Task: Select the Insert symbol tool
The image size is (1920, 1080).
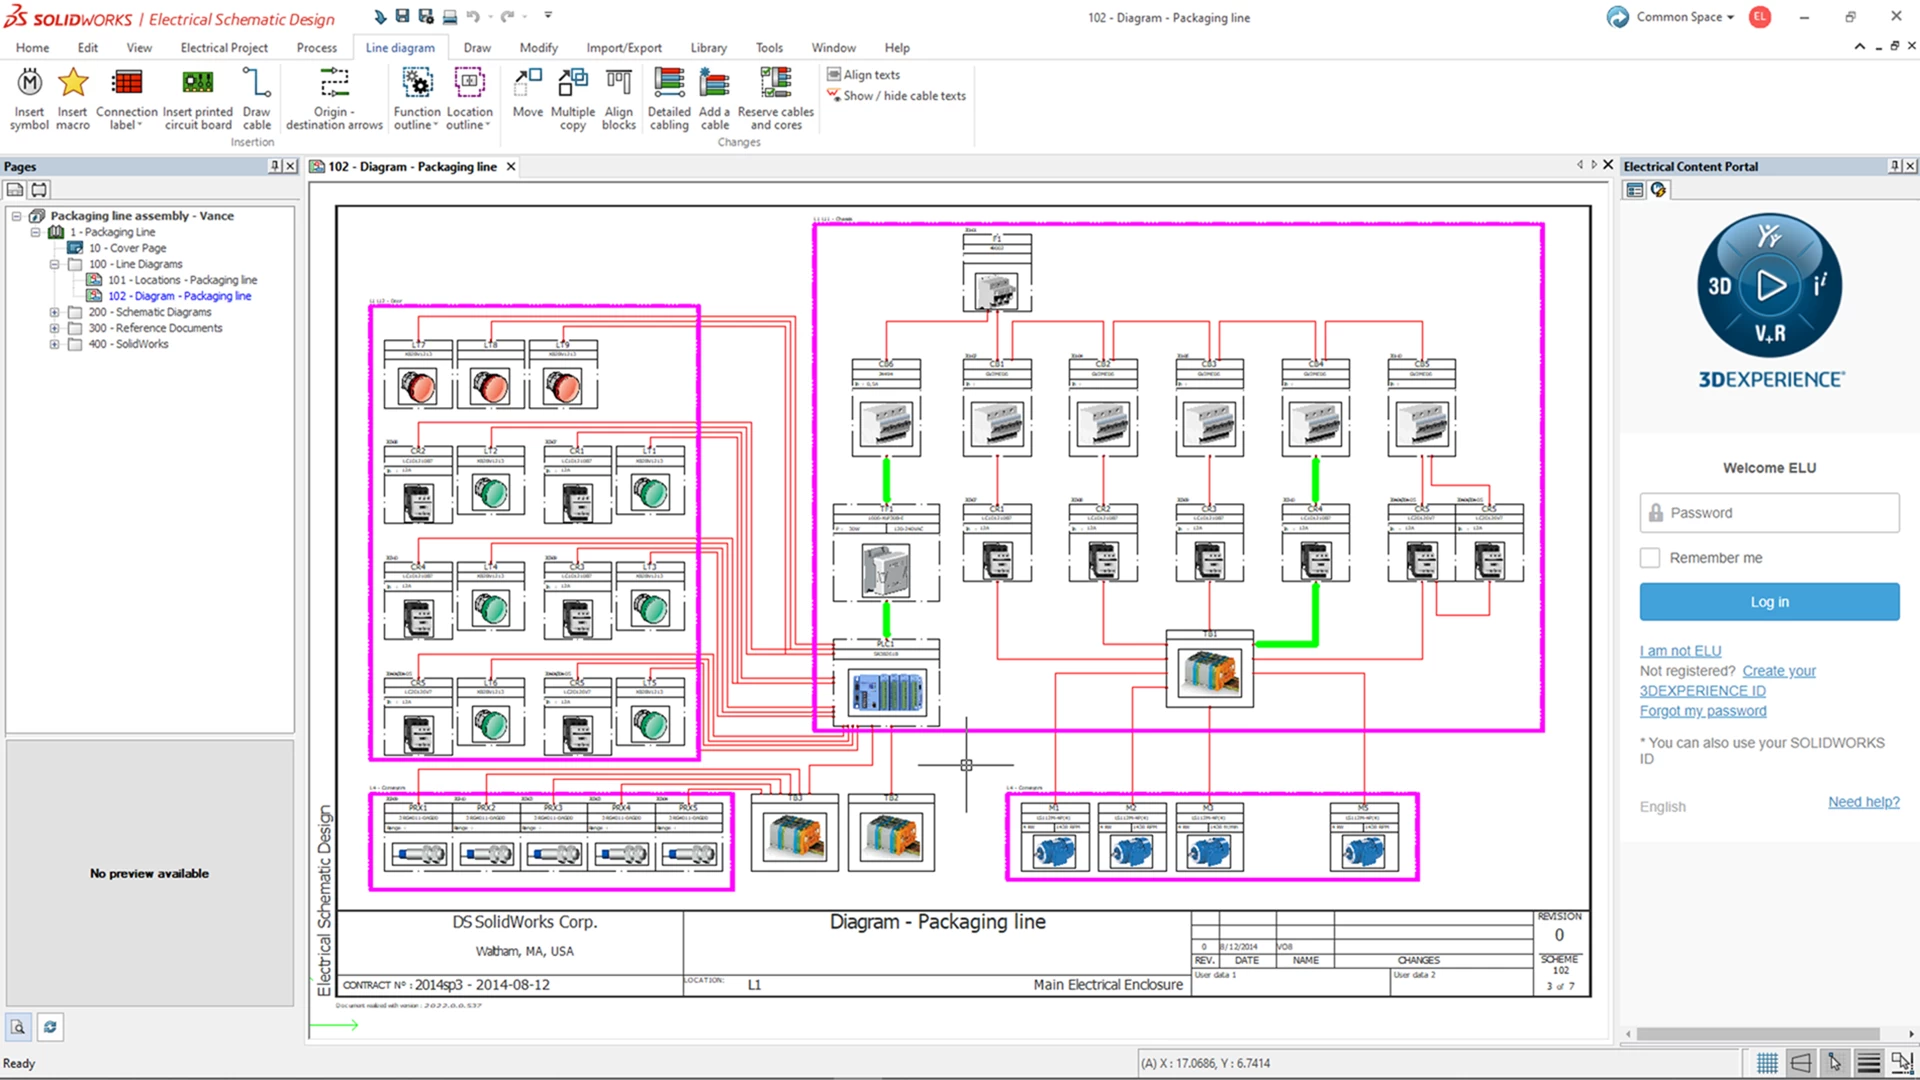Action: click(29, 97)
